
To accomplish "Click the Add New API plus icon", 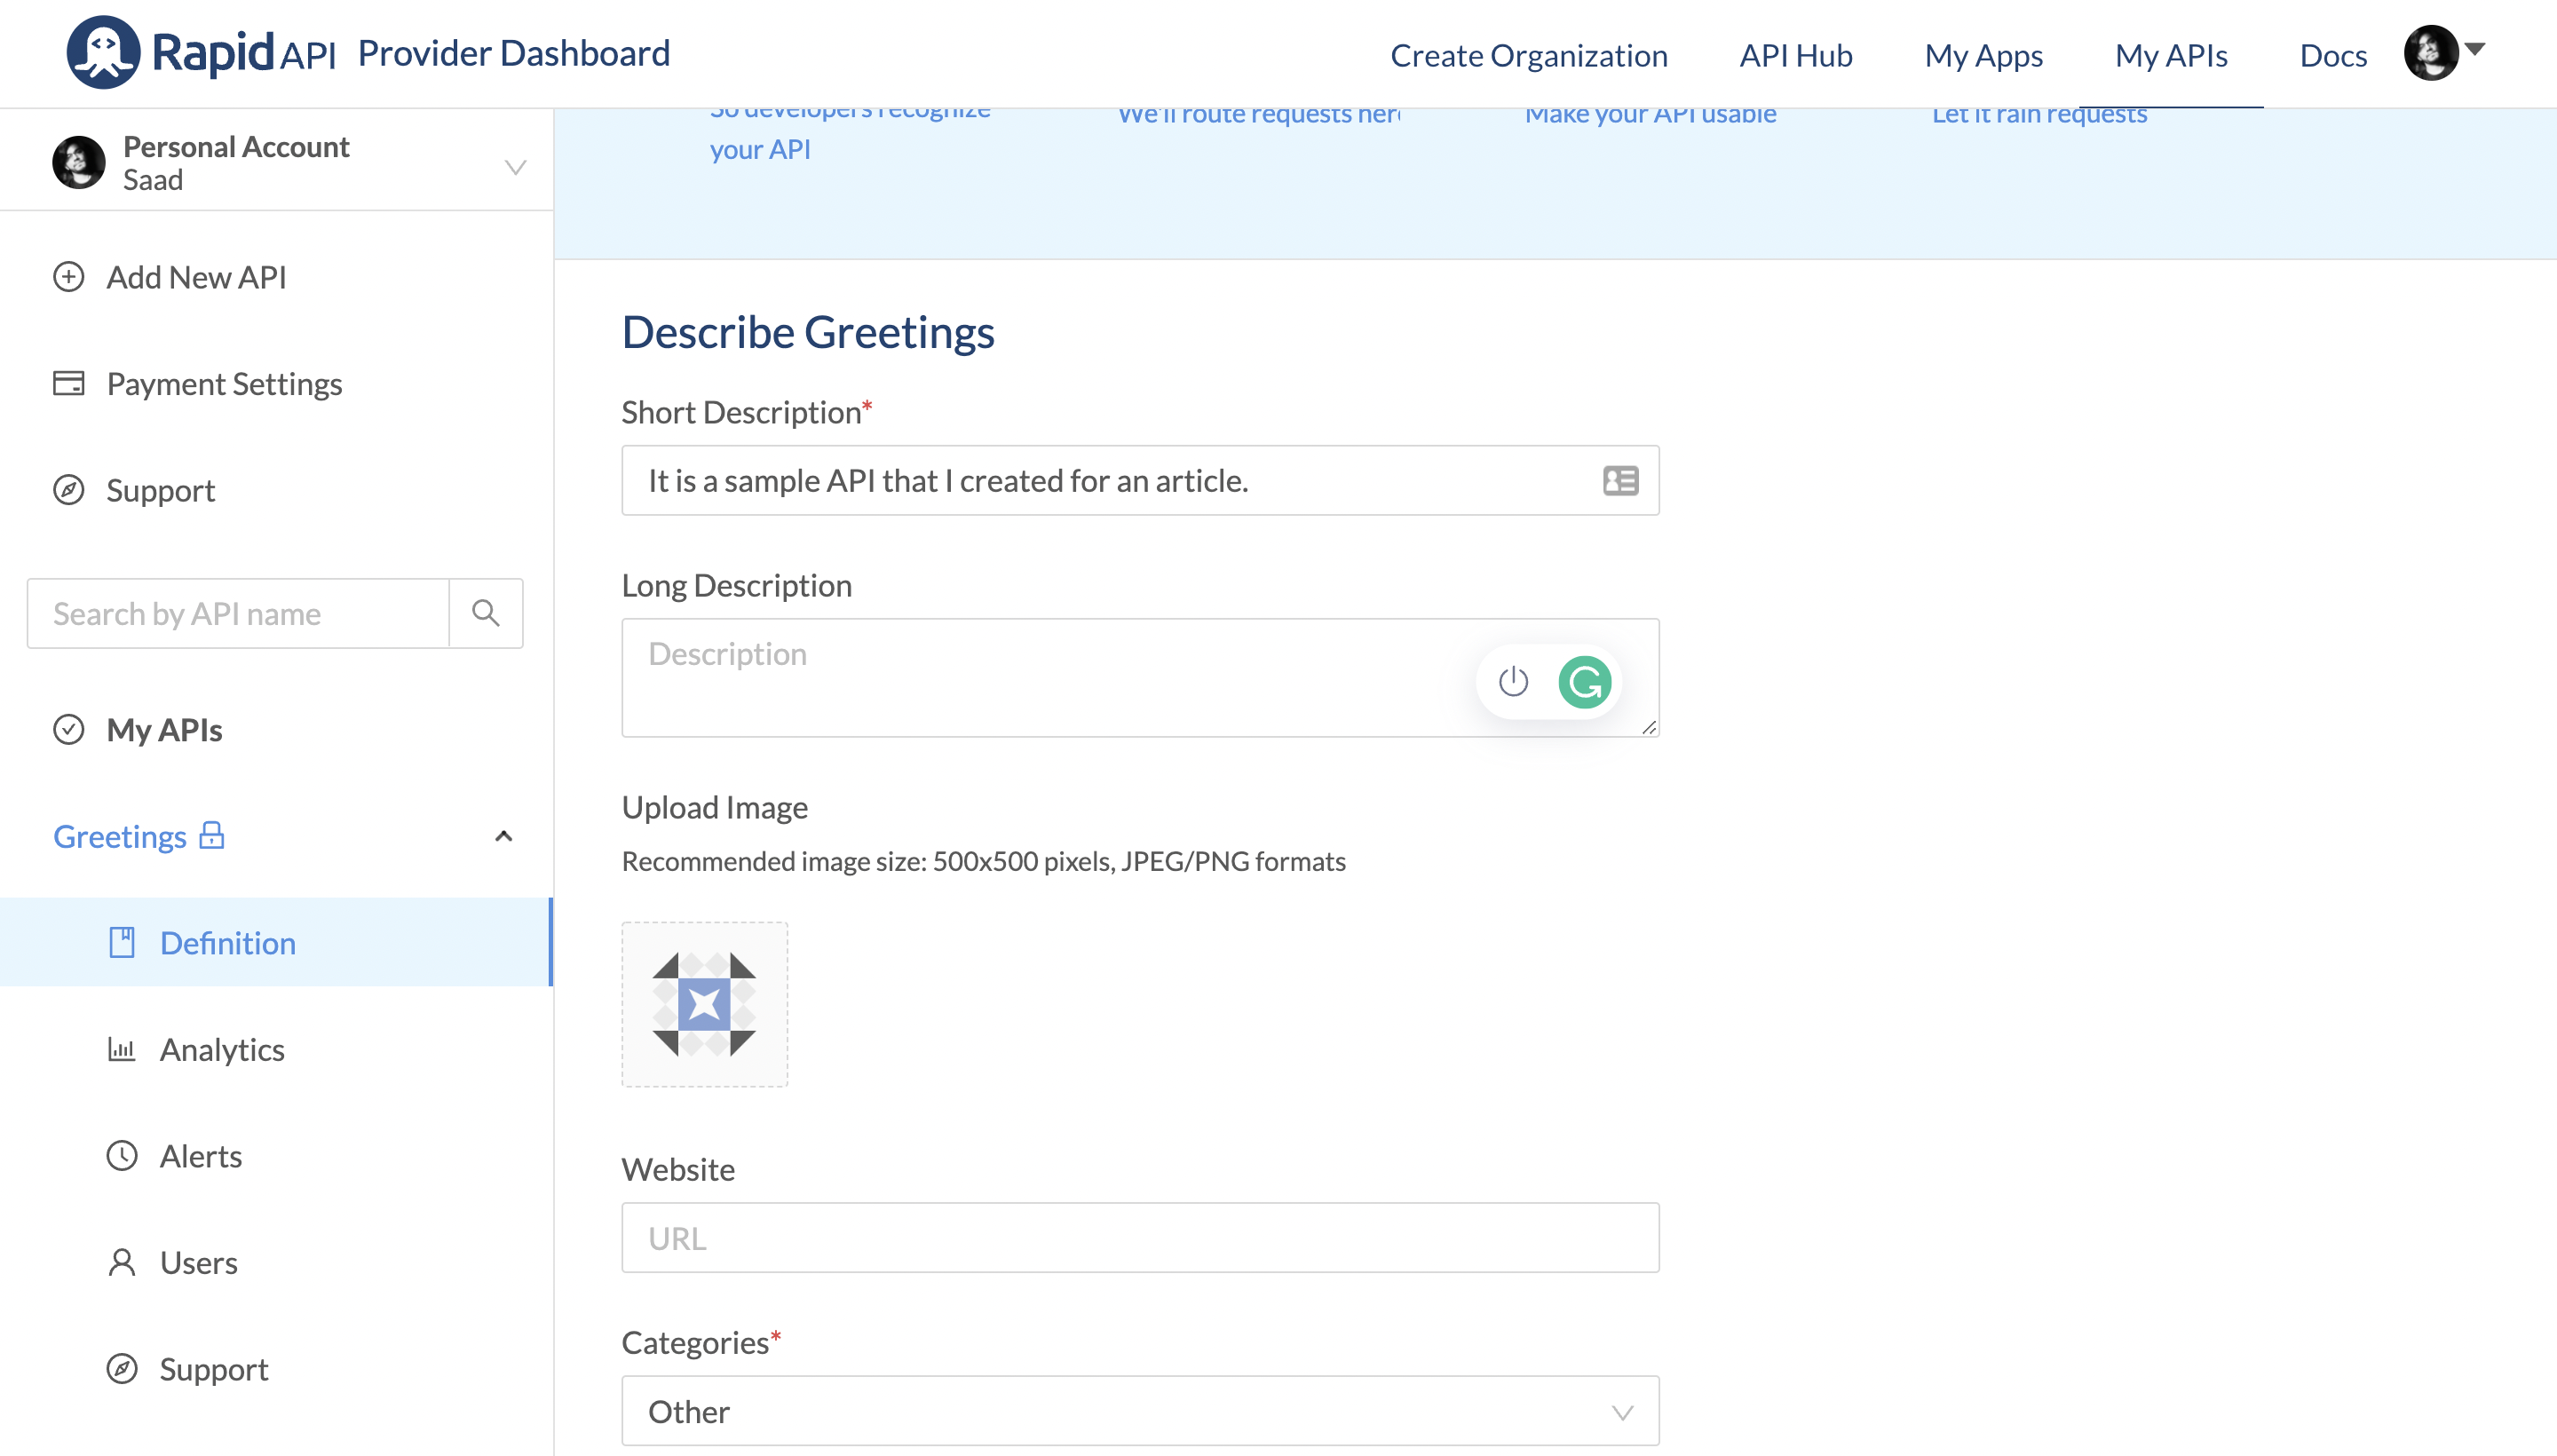I will coord(68,277).
